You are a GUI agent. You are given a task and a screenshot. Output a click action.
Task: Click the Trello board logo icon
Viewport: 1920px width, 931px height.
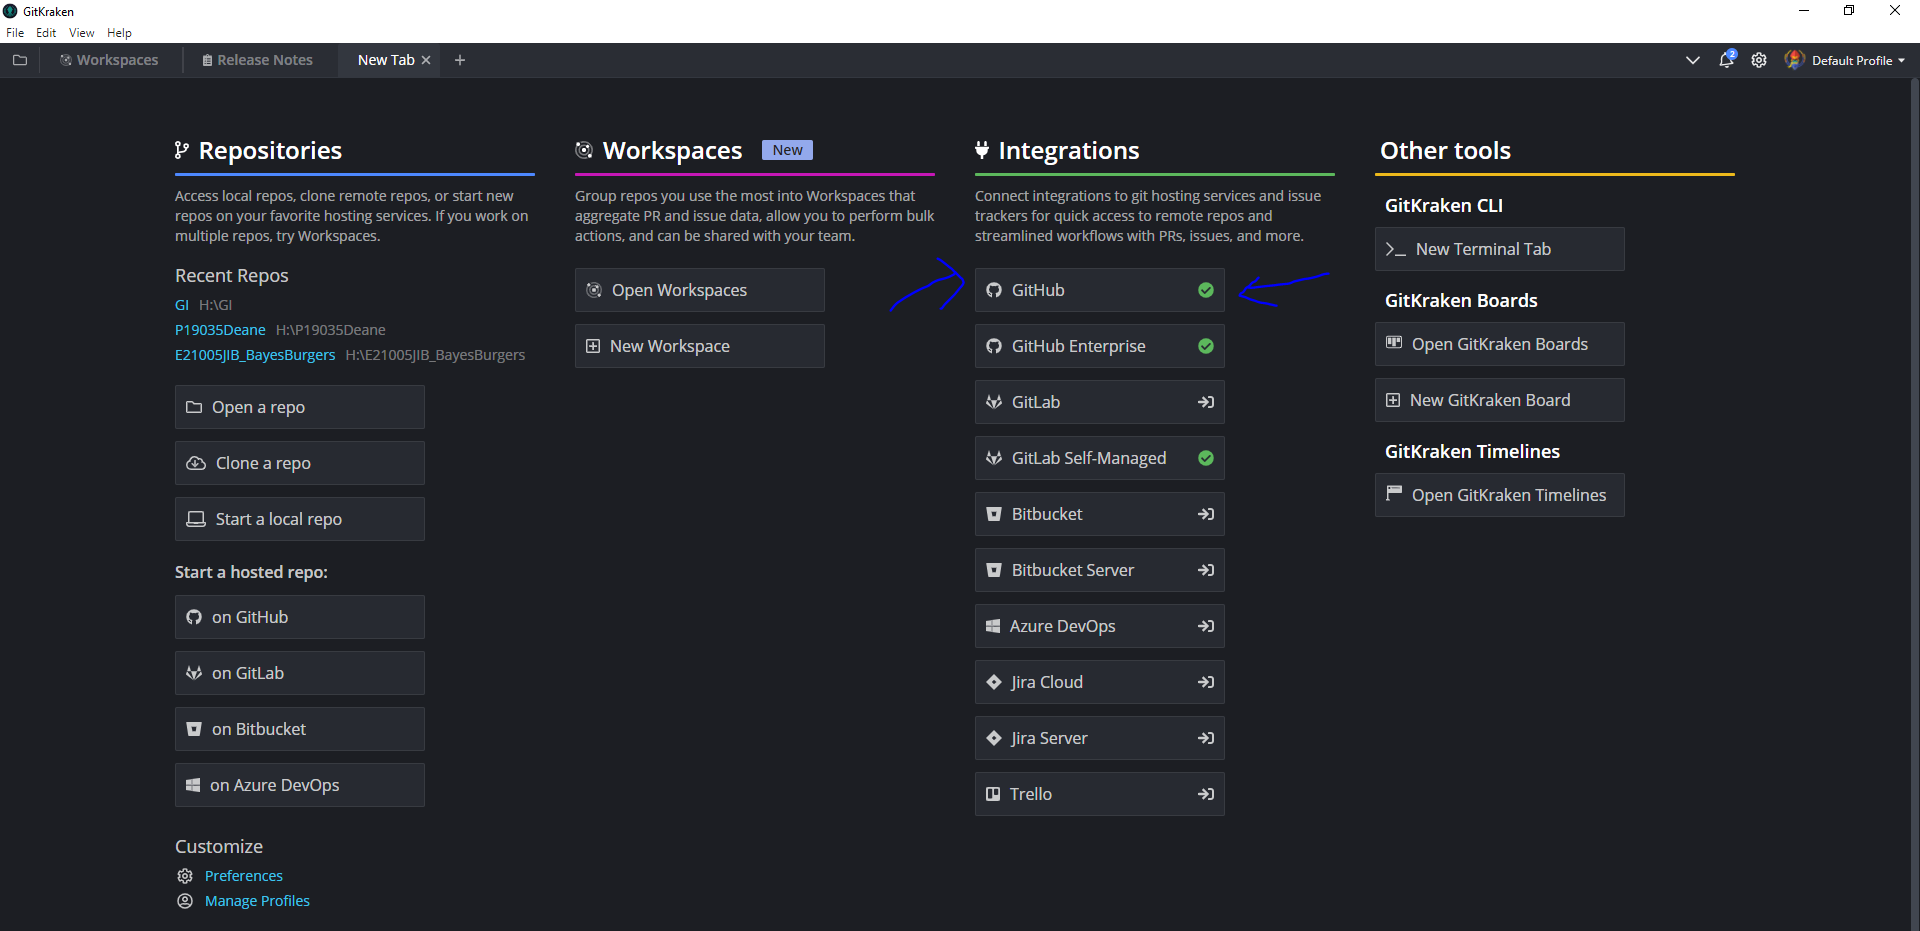[993, 794]
